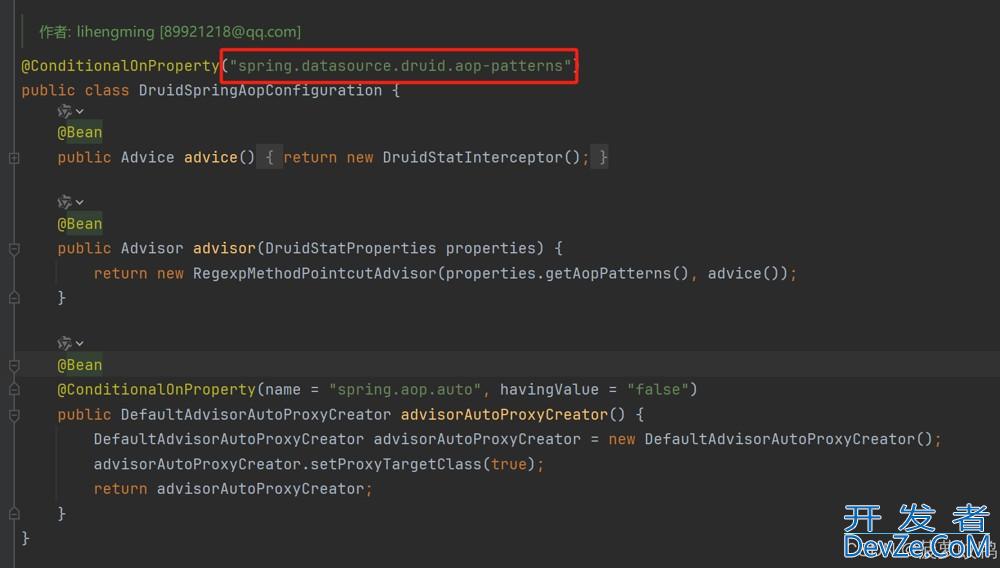The height and width of the screenshot is (568, 1000).
Task: Click class name DruidSpringAopConfiguration
Action: pyautogui.click(x=260, y=91)
